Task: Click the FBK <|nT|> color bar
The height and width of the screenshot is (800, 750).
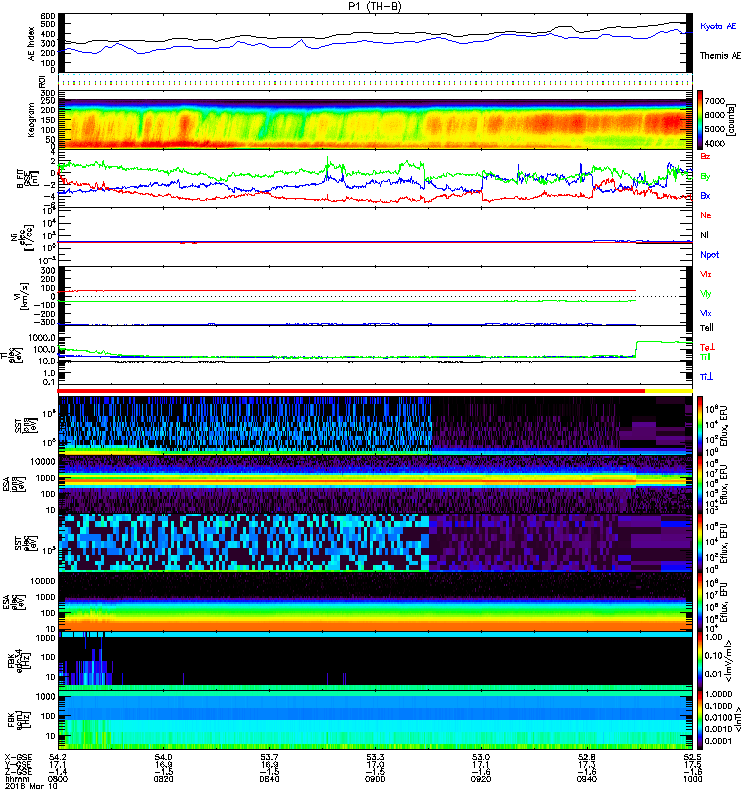Action: tap(699, 720)
